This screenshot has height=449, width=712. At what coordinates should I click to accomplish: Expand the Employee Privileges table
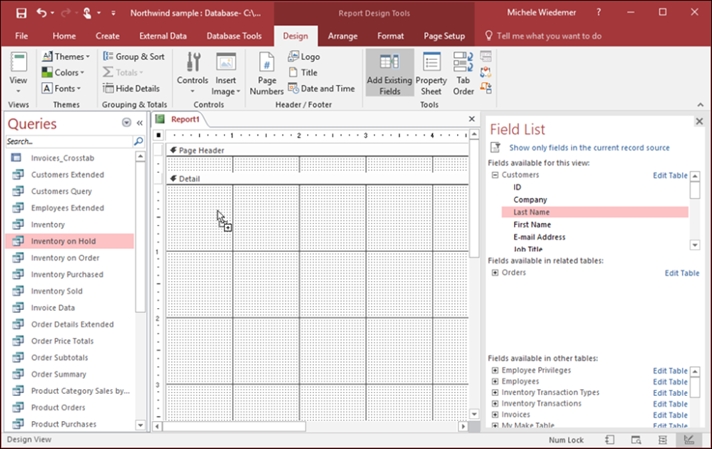[495, 370]
